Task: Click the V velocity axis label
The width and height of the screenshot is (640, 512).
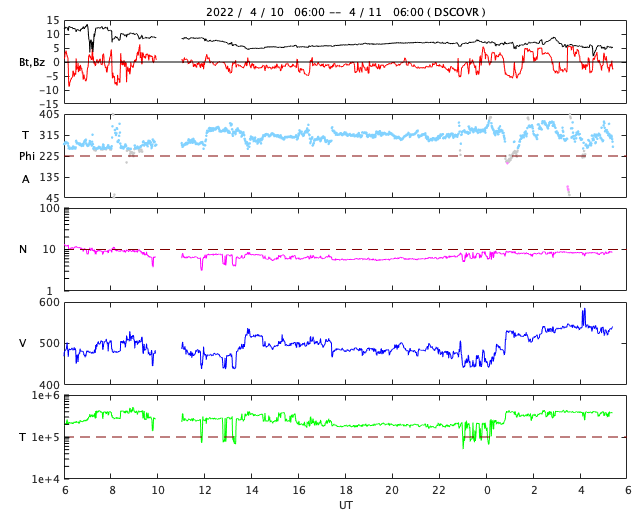Action: [23, 343]
